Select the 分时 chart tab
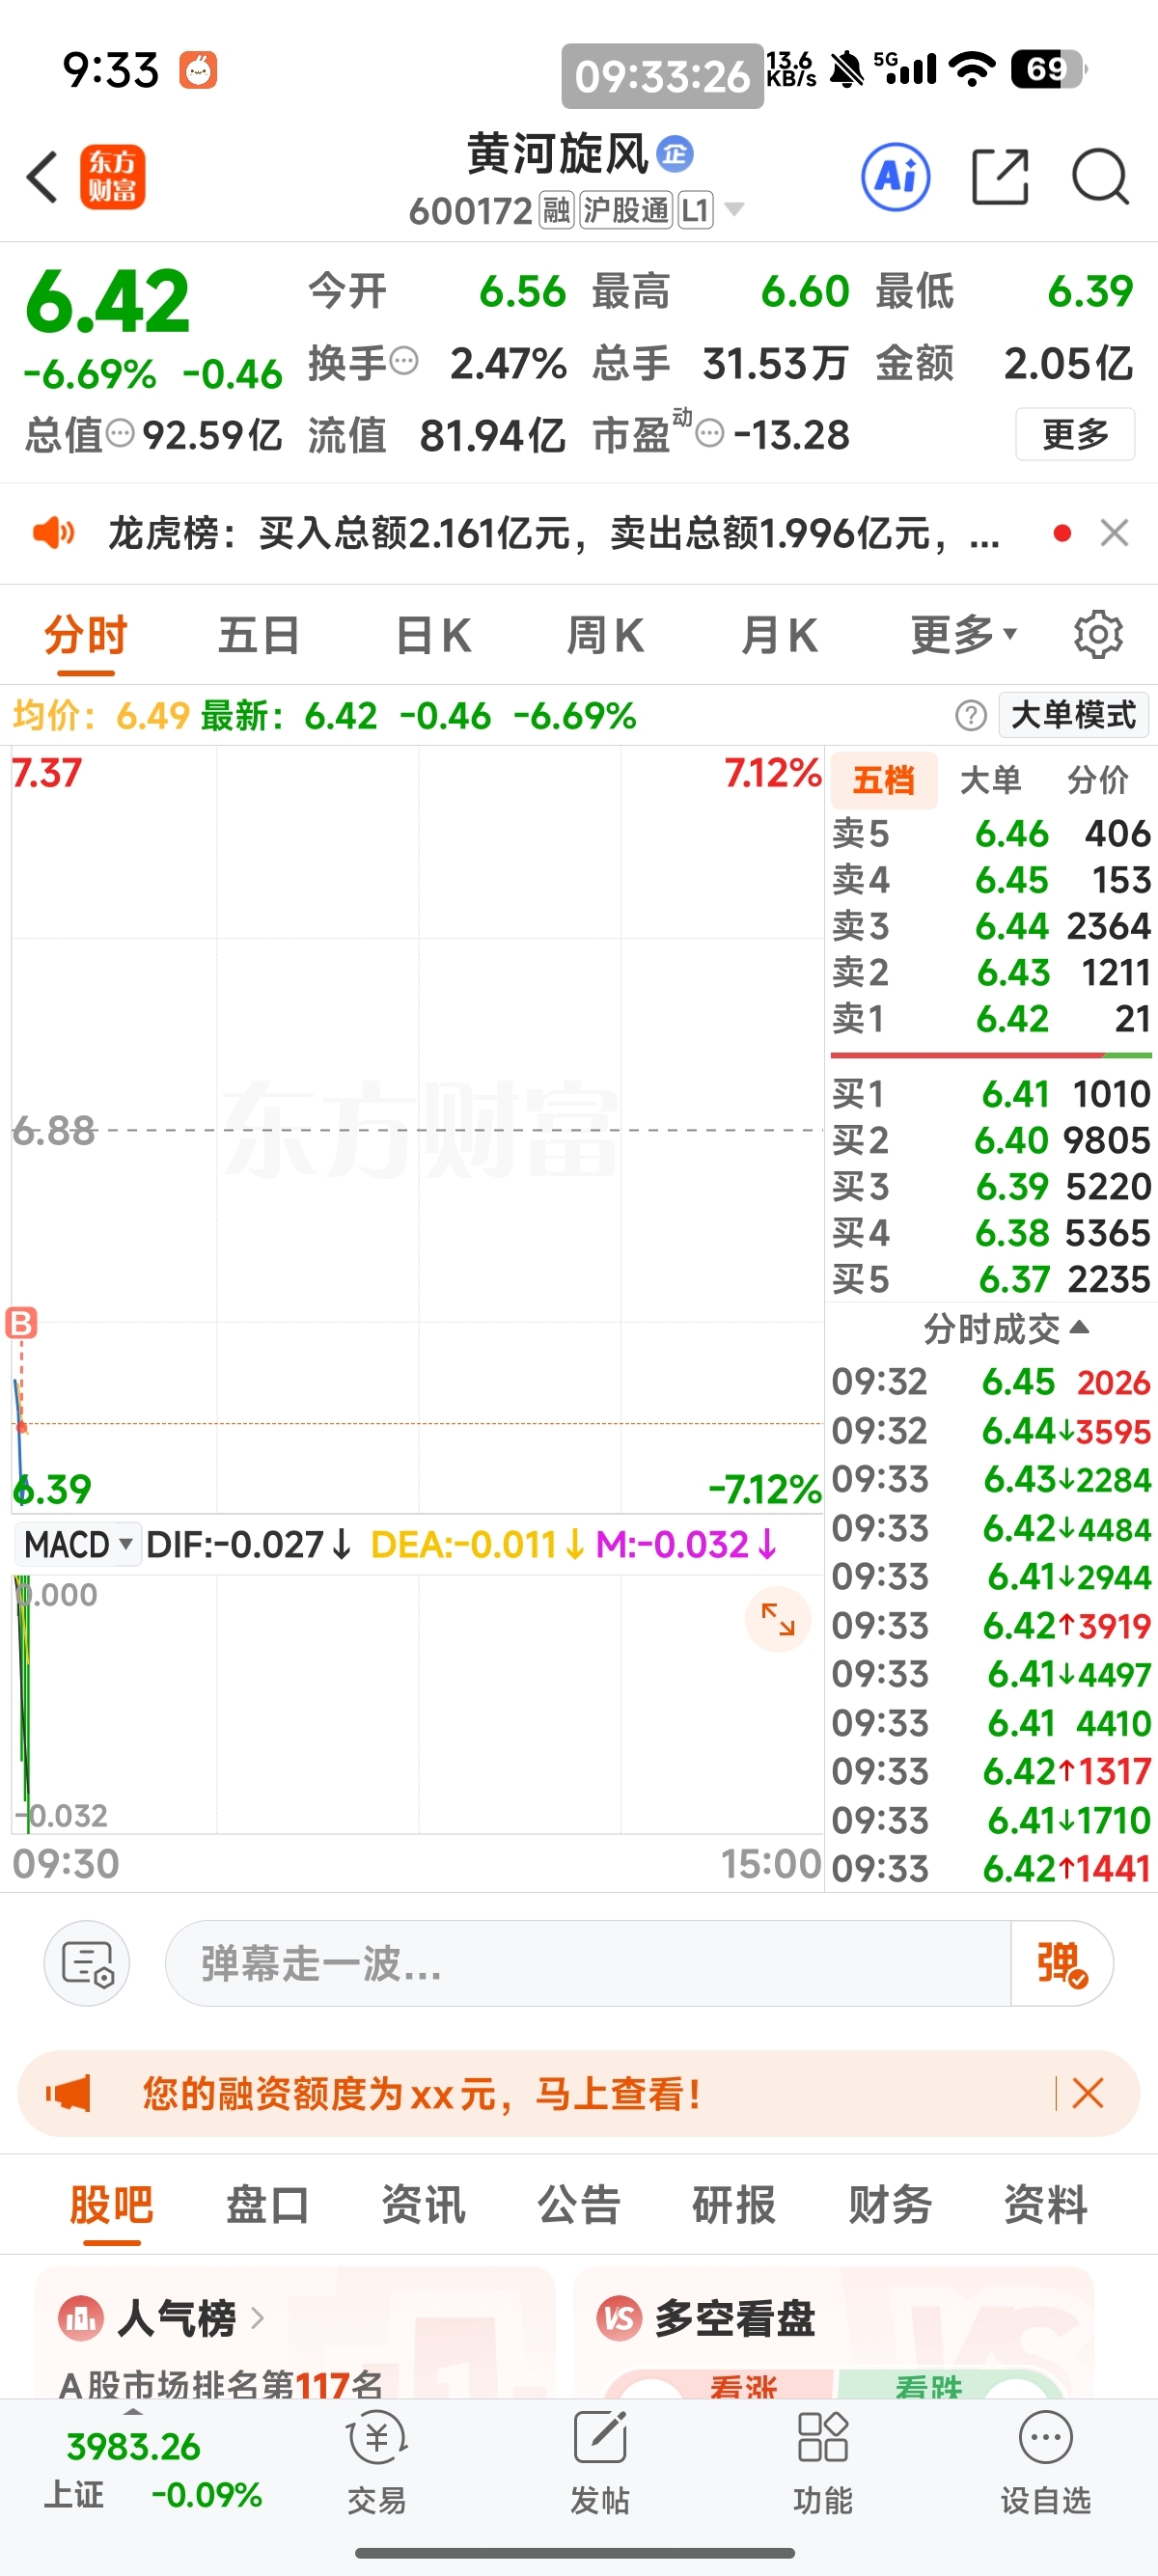 click(x=86, y=635)
